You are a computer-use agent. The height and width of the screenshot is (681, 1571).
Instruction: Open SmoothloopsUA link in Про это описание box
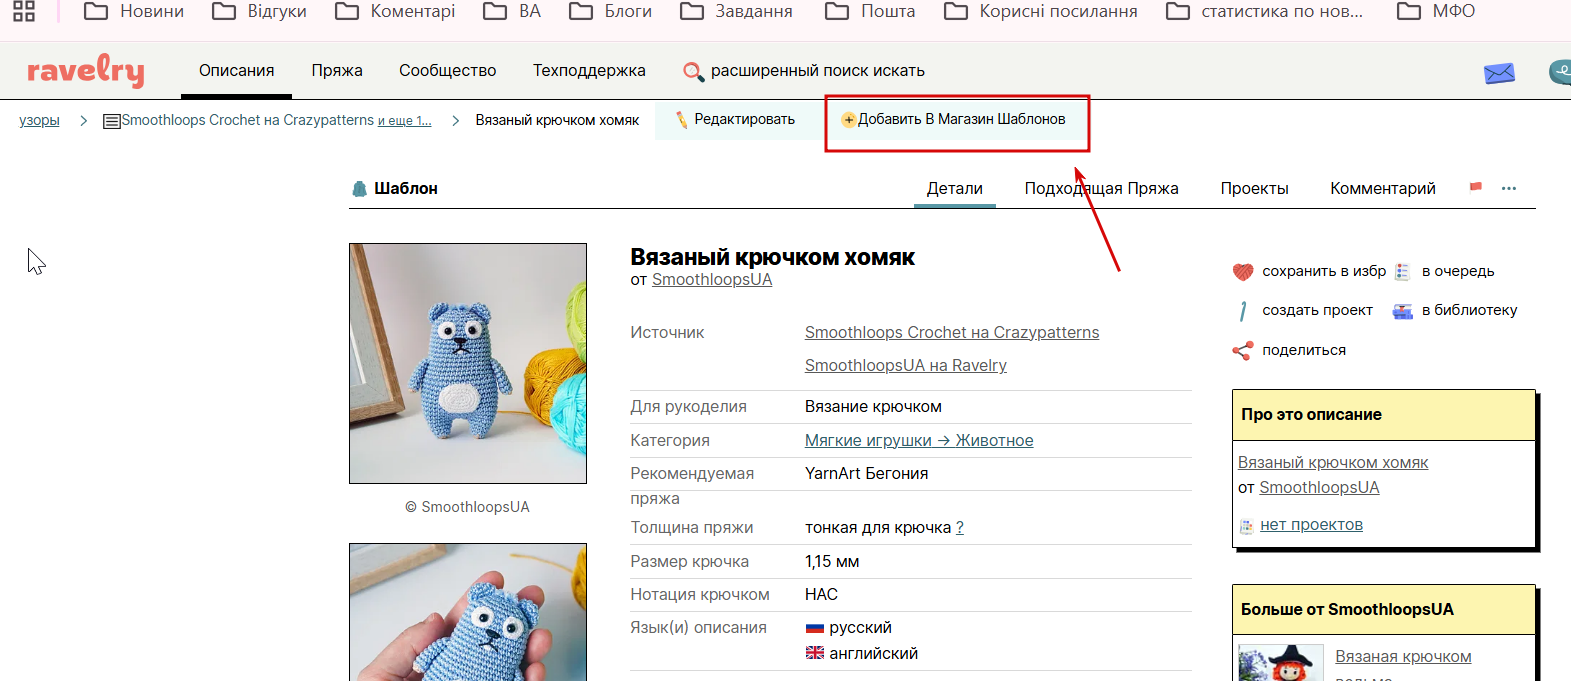(1319, 488)
